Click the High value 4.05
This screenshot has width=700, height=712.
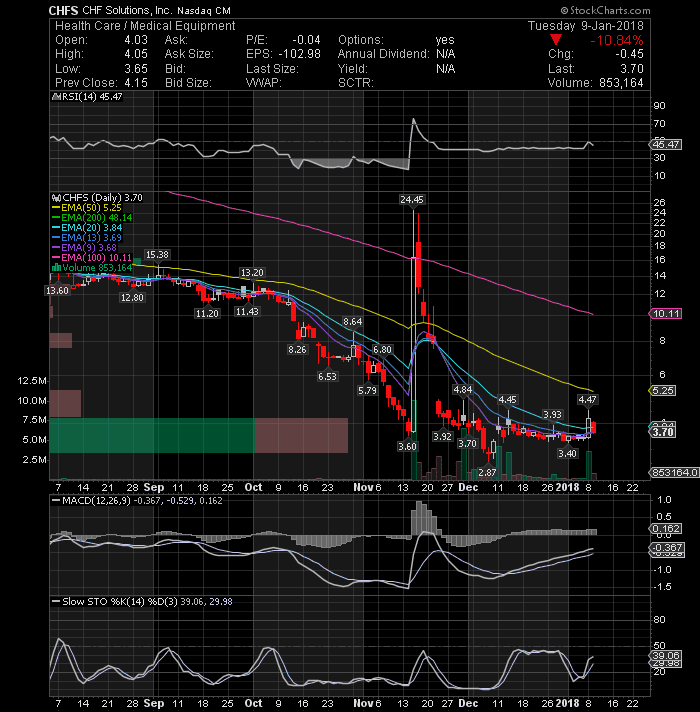tap(136, 54)
